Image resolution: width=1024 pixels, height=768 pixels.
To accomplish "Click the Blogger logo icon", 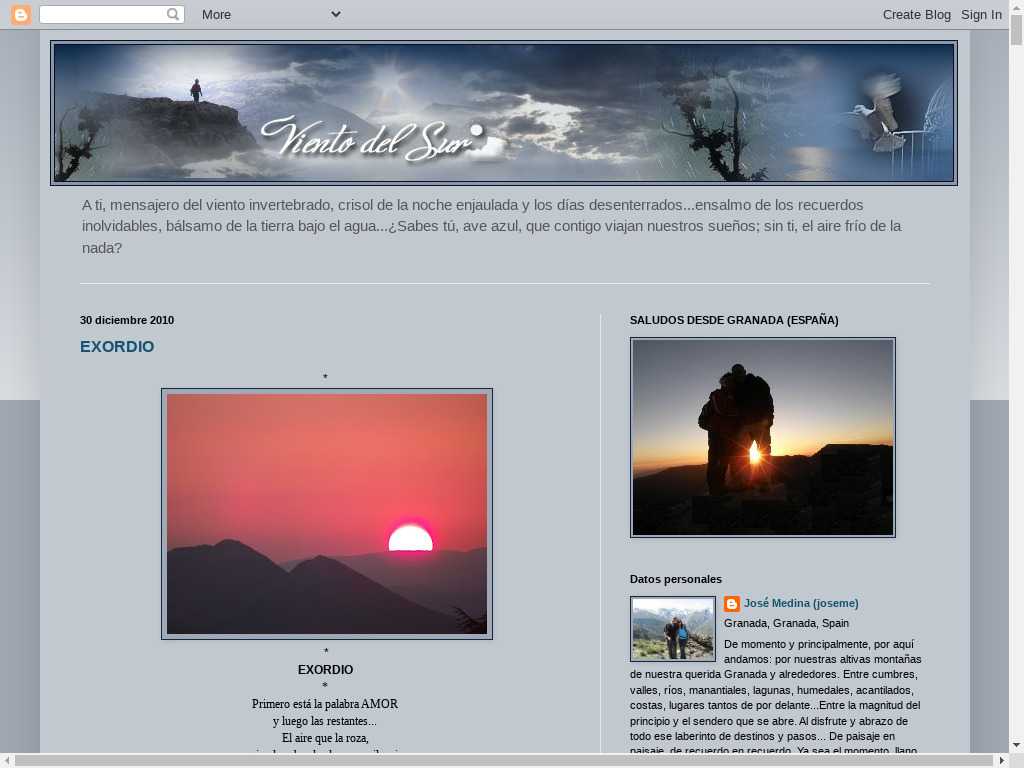I will pyautogui.click(x=20, y=14).
